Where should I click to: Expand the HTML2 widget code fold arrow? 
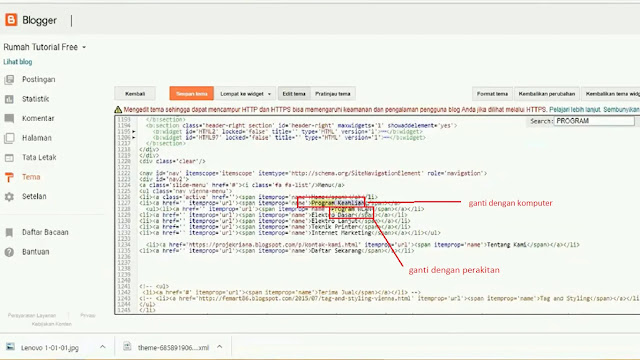134,132
